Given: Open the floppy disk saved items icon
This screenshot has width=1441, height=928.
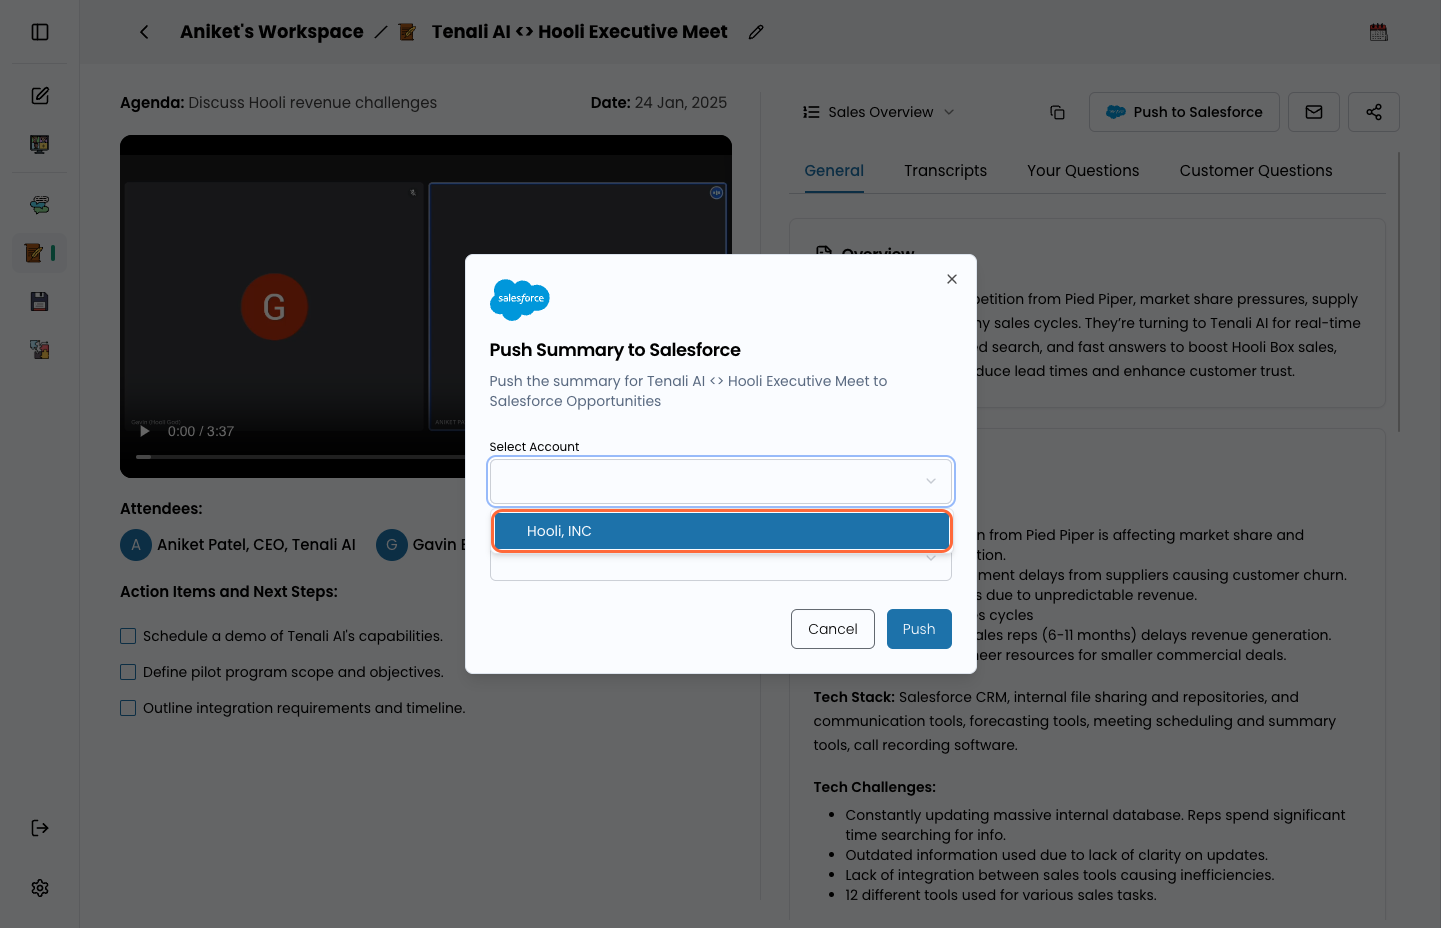Looking at the screenshot, I should click(x=40, y=301).
